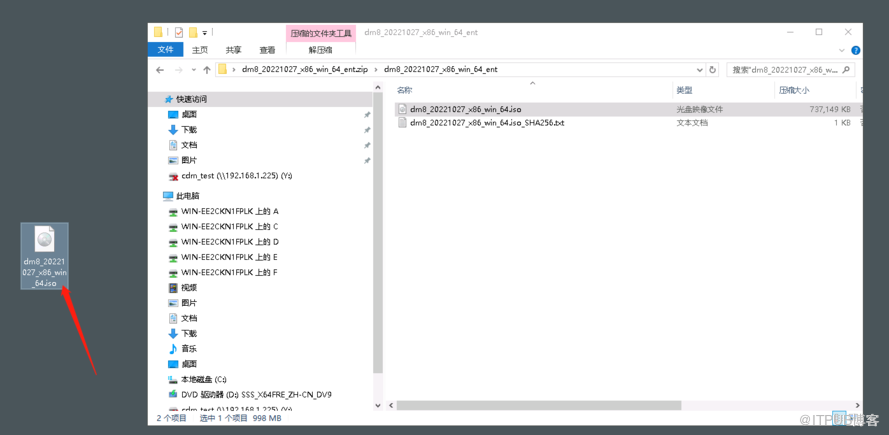Click the search box input field
889x435 pixels.
785,70
